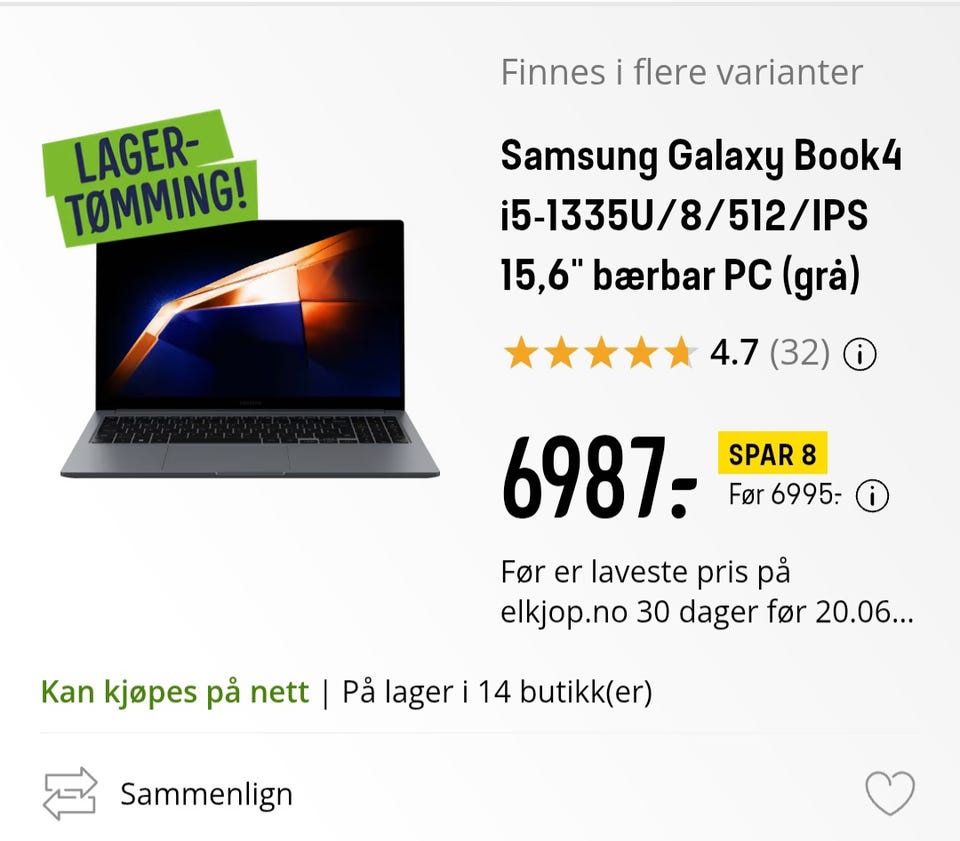The image size is (960, 841).
Task: Click the (32) reviews count
Action: 800,353
